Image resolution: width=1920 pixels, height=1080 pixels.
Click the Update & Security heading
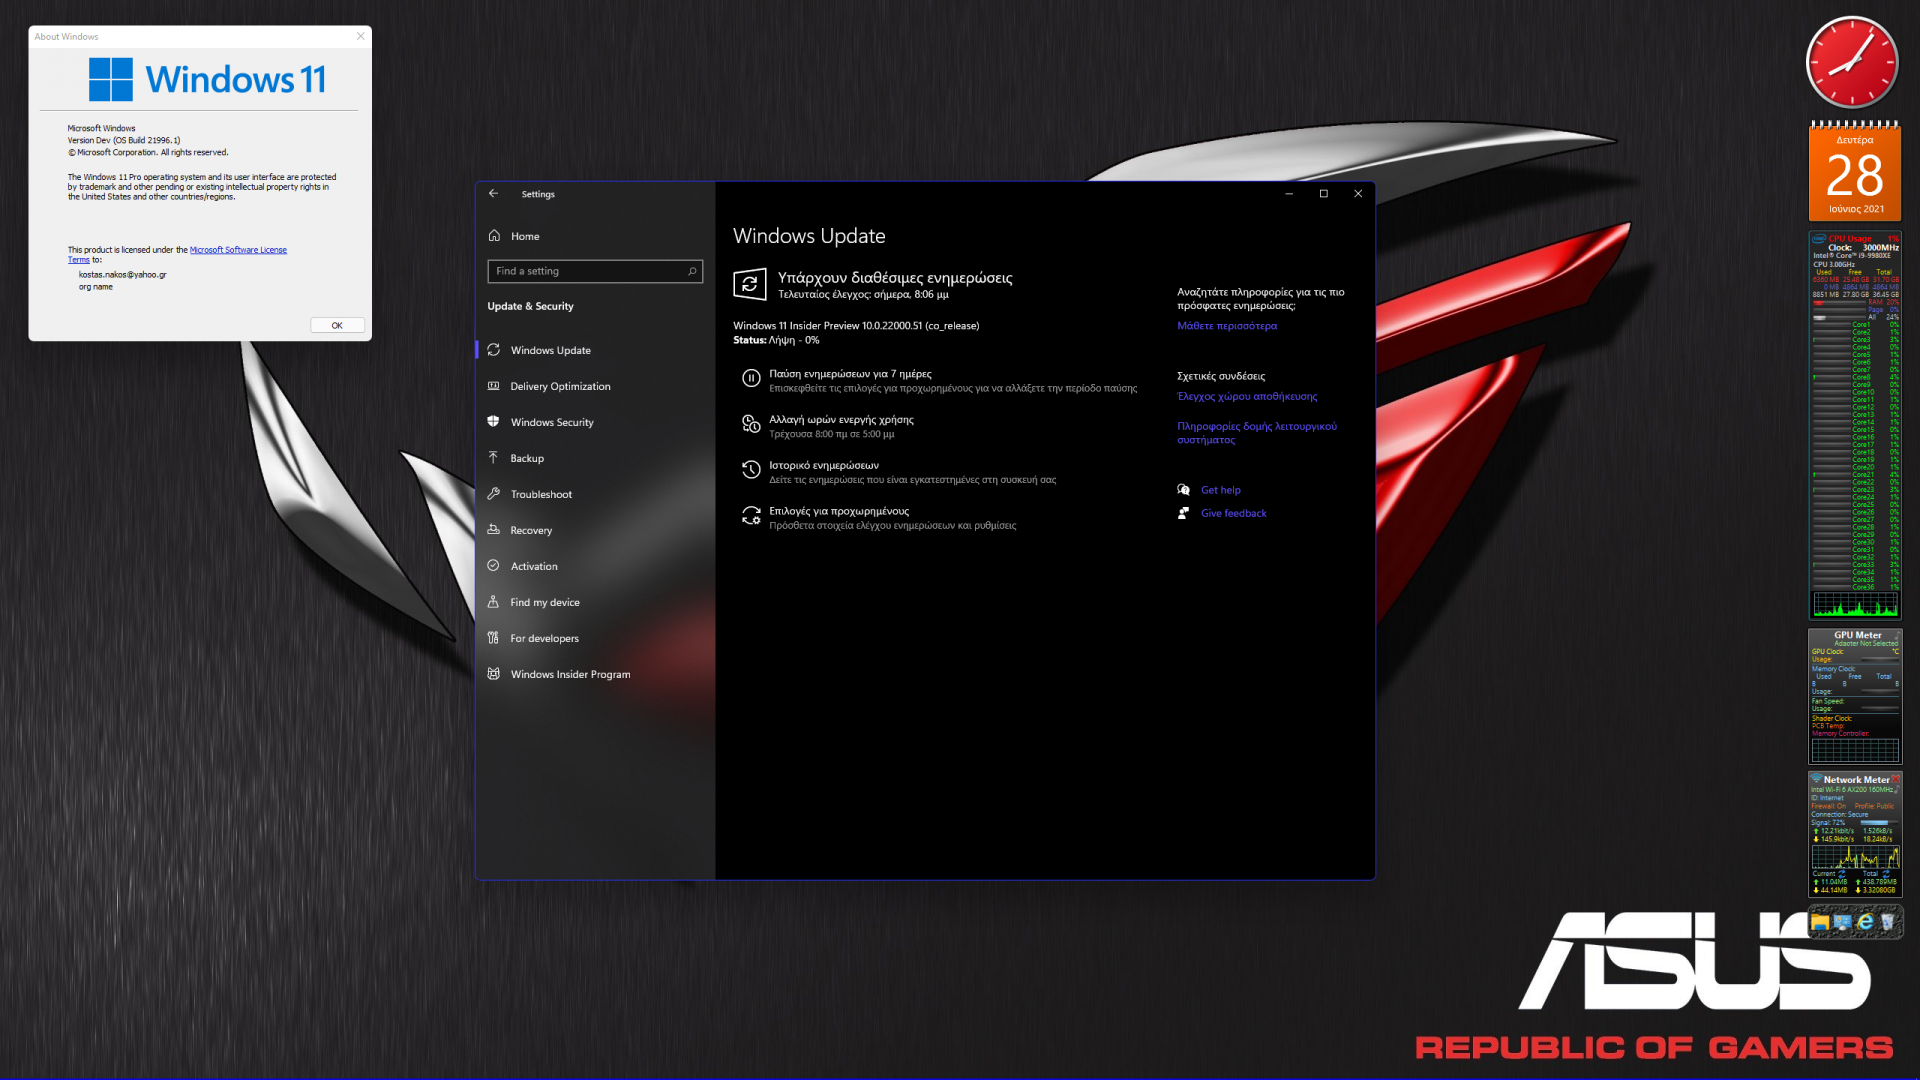530,306
